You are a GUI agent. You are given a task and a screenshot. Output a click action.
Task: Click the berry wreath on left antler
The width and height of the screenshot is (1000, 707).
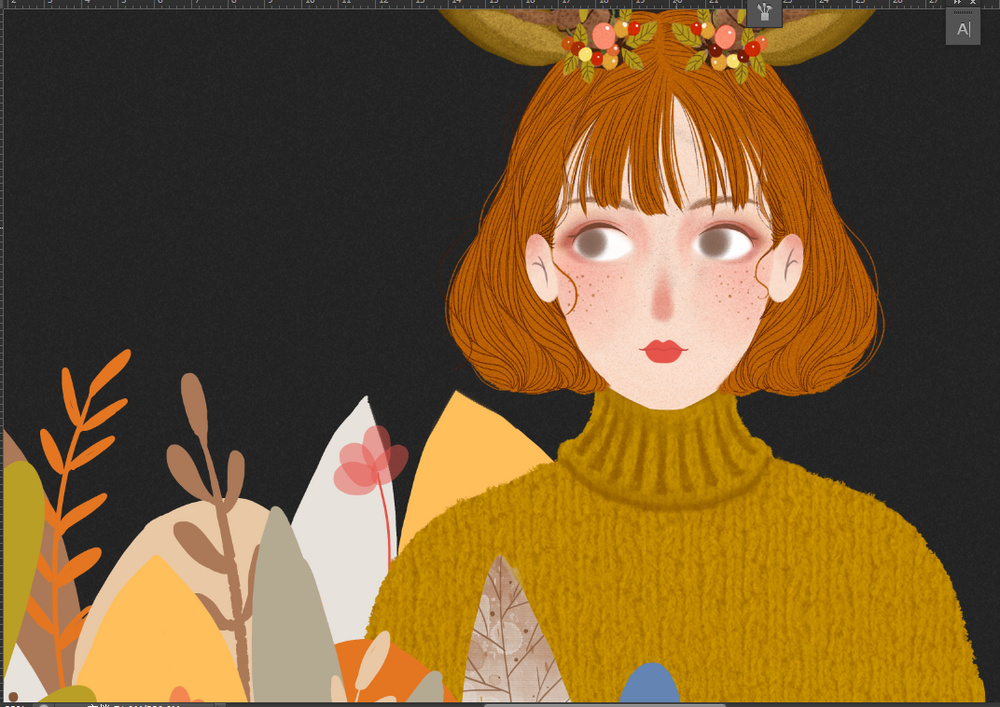[605, 43]
